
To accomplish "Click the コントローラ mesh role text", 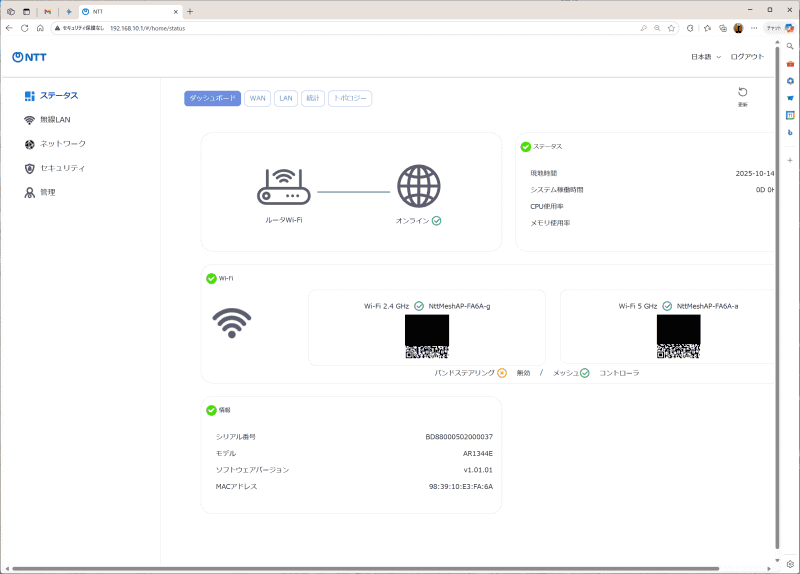I will (619, 373).
